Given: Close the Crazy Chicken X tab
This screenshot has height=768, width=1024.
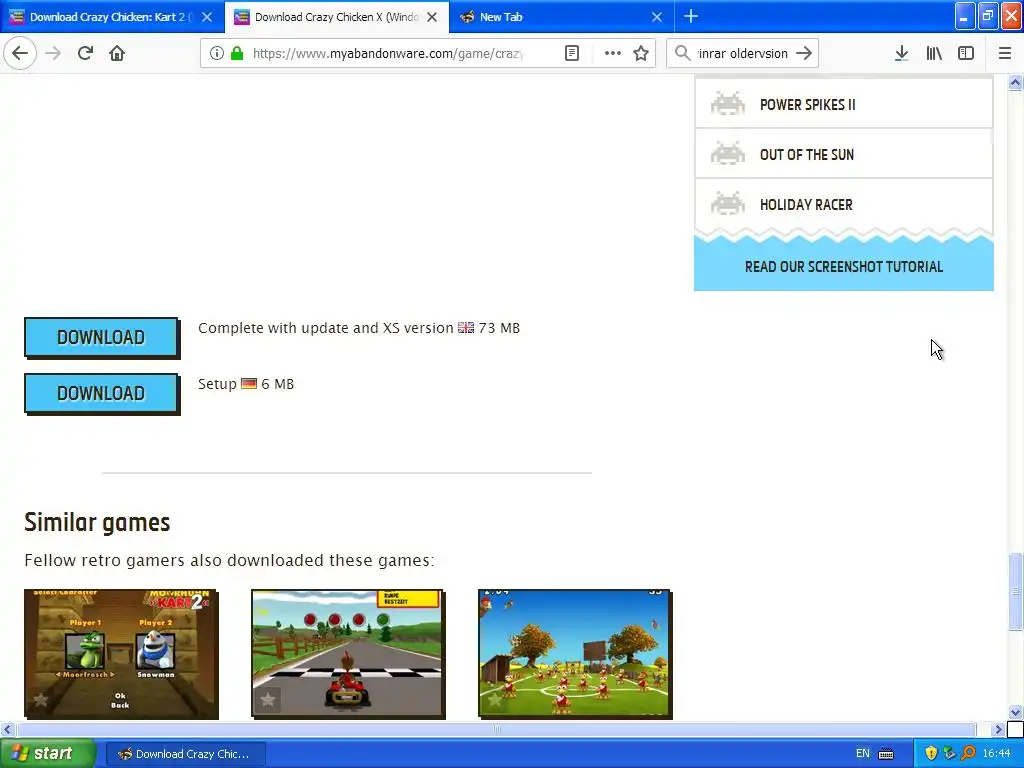Looking at the screenshot, I should click(x=432, y=17).
